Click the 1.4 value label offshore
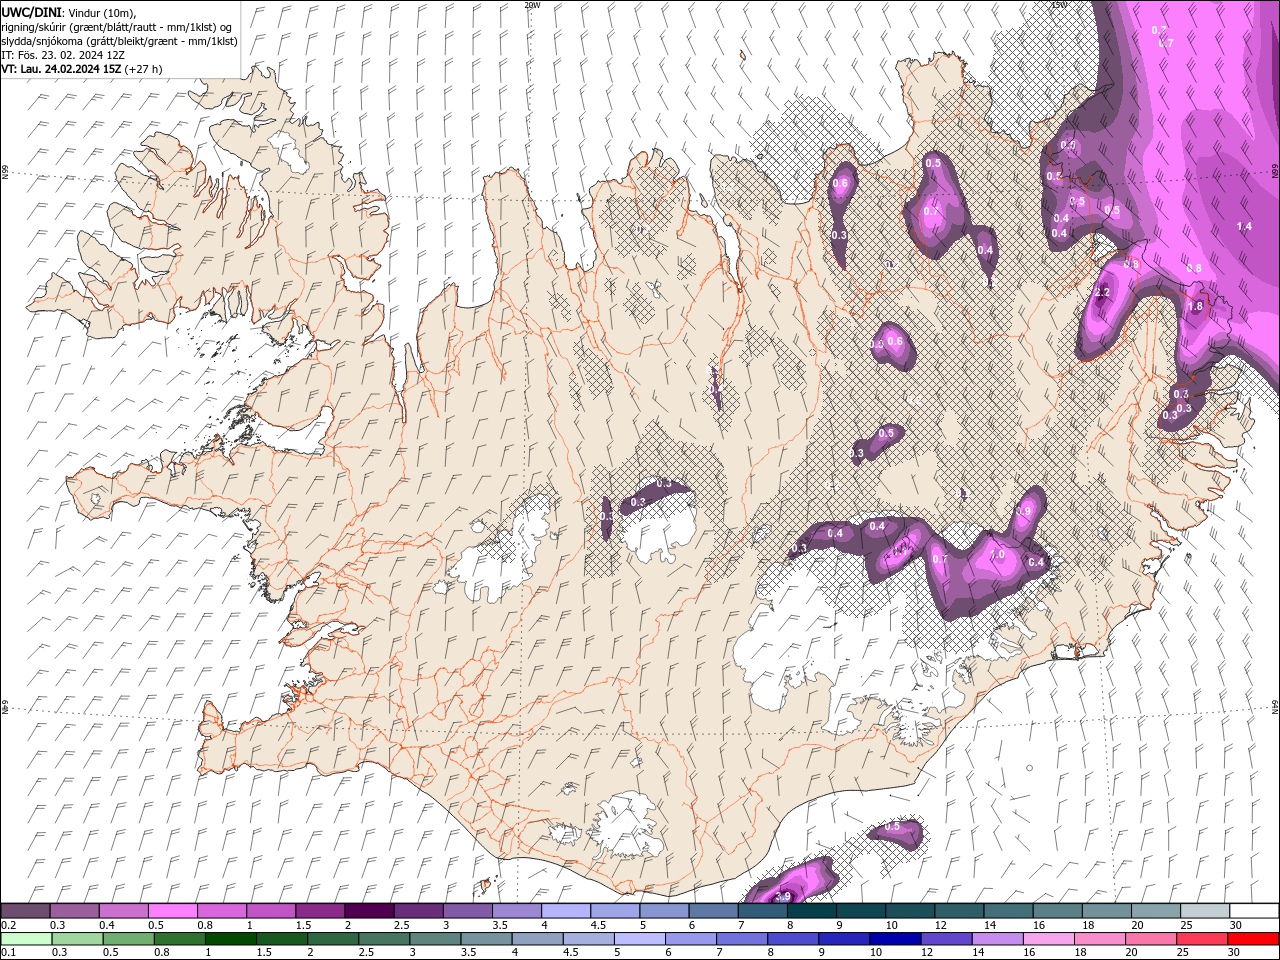This screenshot has height=960, width=1280. tap(1244, 227)
